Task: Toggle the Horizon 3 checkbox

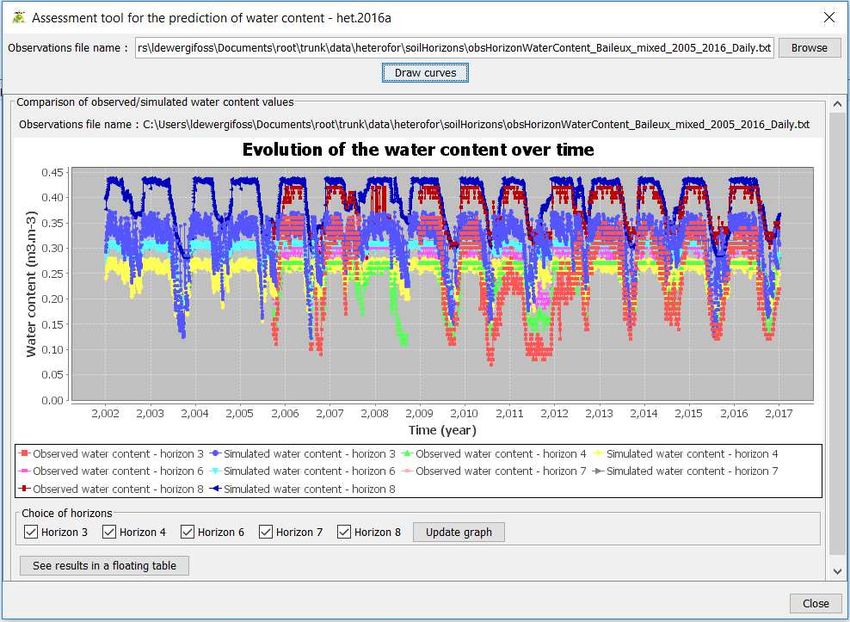Action: (30, 532)
